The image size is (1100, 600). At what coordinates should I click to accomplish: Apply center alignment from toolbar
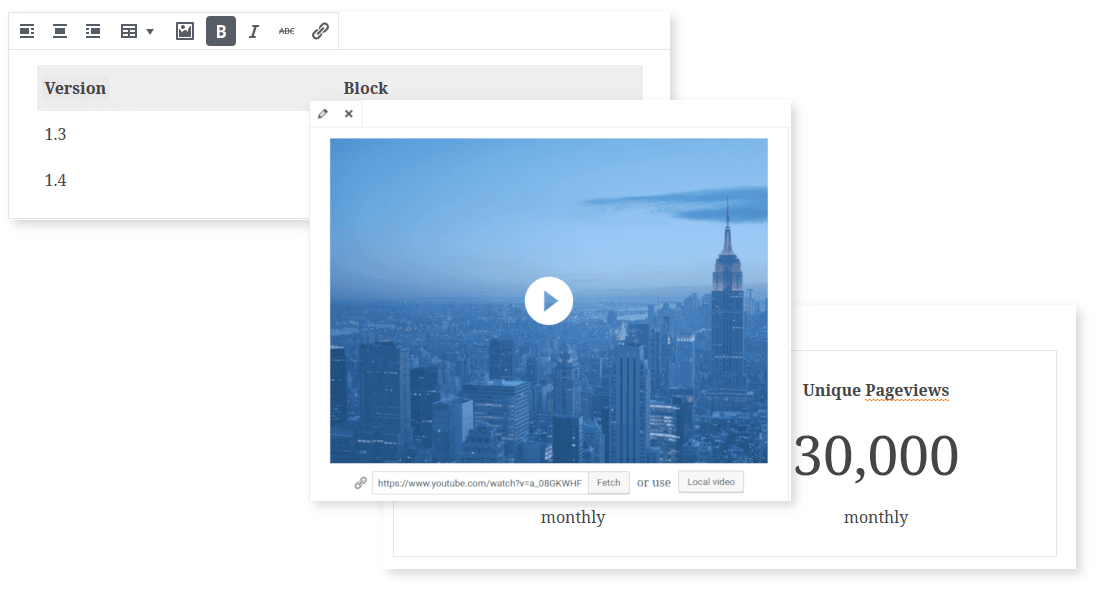[60, 32]
